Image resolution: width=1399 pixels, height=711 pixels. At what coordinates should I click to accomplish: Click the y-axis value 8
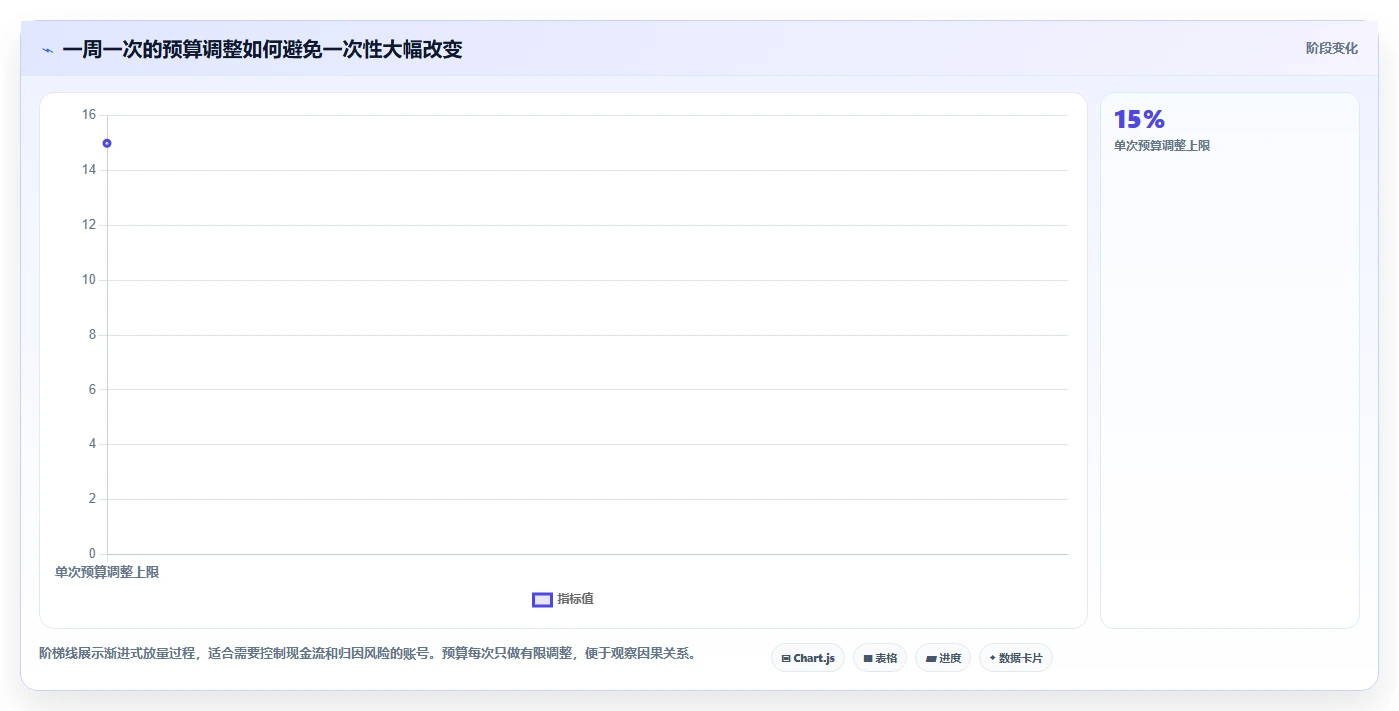(x=92, y=334)
